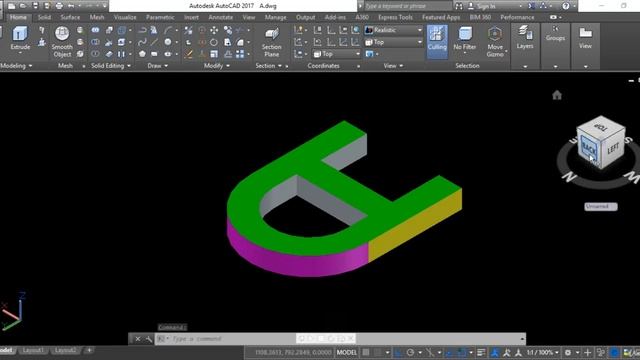Open the Annotate ribbon tab
Screen dimensions: 640x360
(x=220, y=17)
